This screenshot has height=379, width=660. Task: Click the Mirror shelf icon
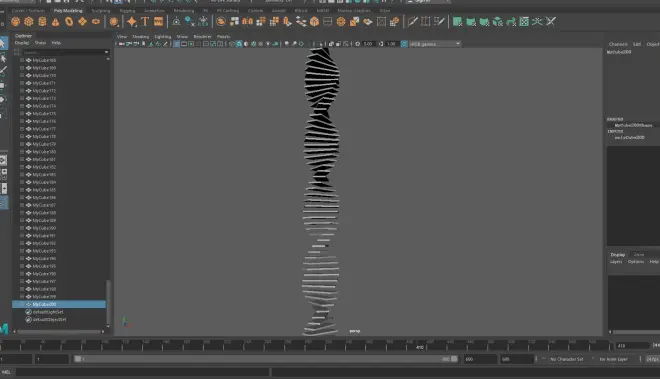pos(248,21)
